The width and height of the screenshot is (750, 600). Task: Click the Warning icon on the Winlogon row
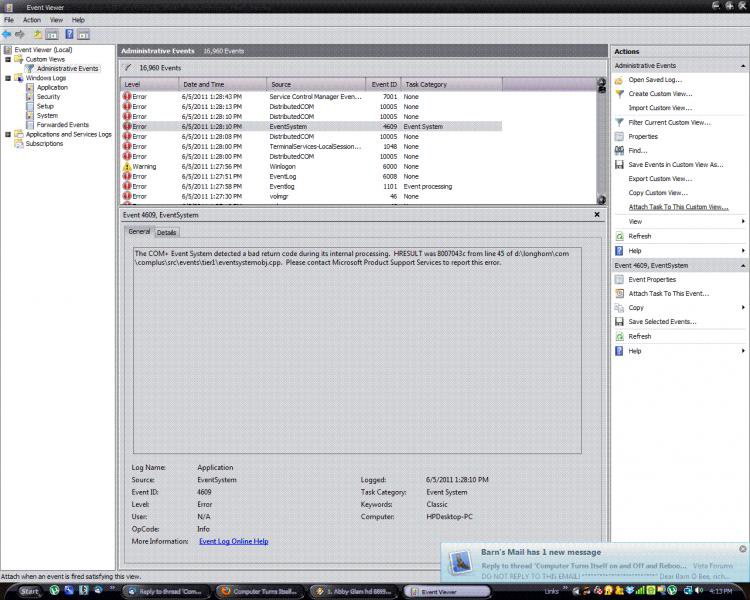tap(127, 167)
